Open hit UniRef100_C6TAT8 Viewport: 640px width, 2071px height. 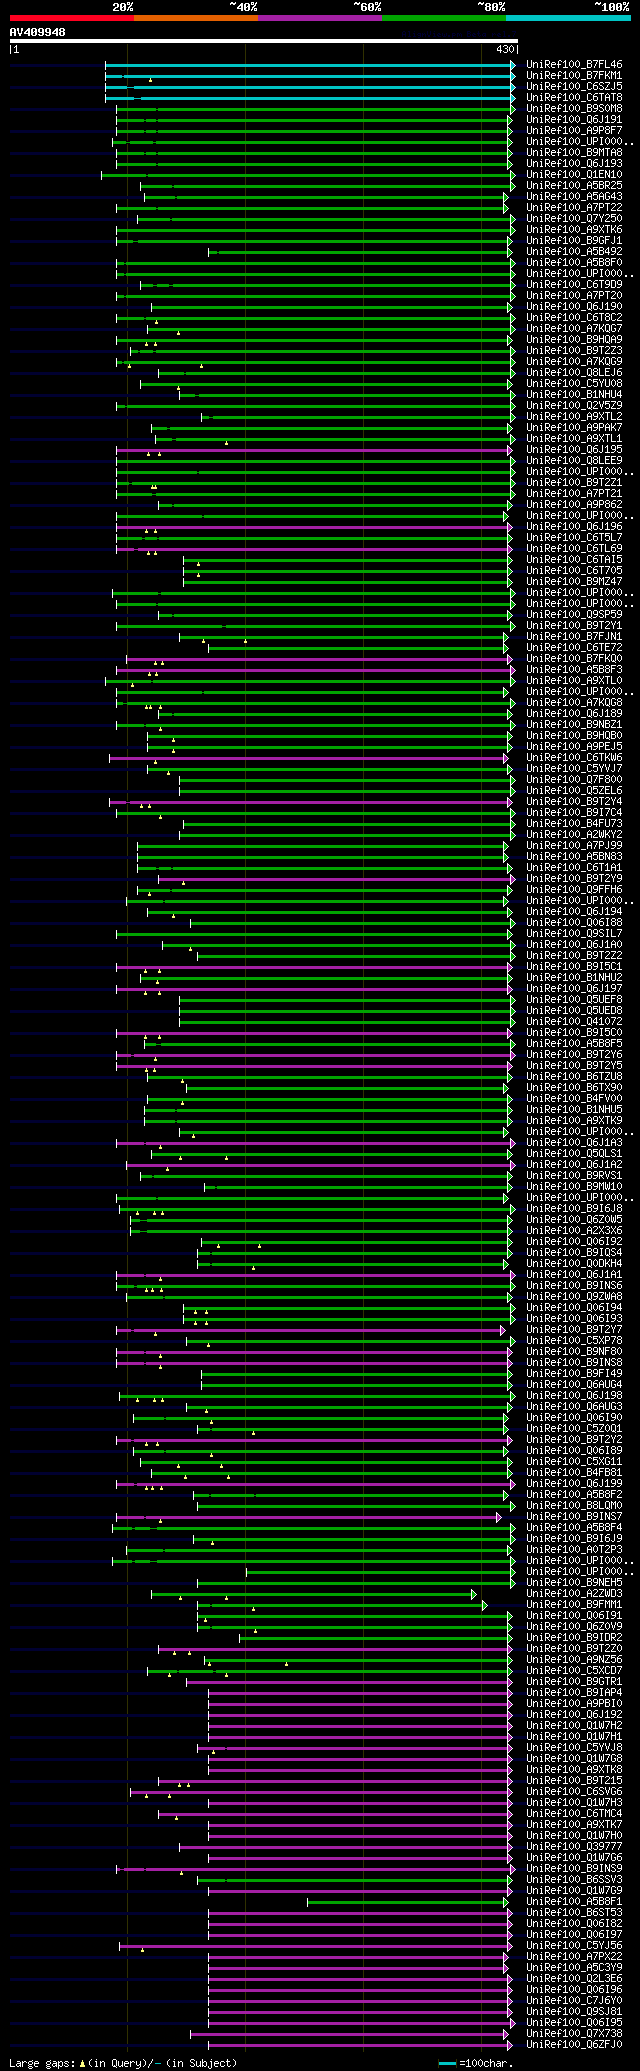574,98
